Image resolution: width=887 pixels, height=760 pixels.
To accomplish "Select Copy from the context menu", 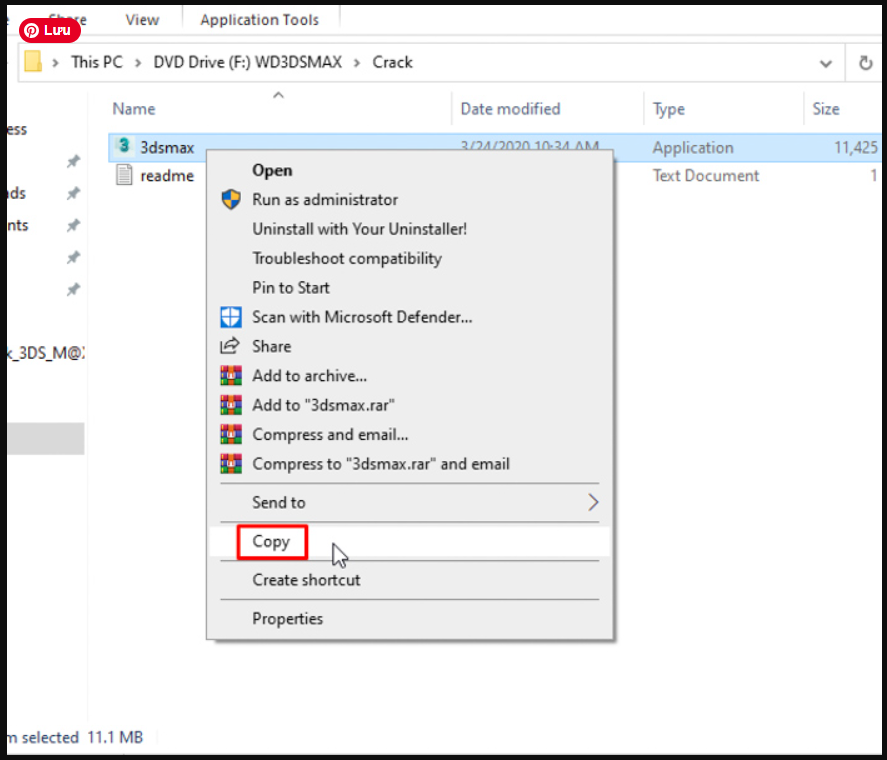I will point(271,542).
